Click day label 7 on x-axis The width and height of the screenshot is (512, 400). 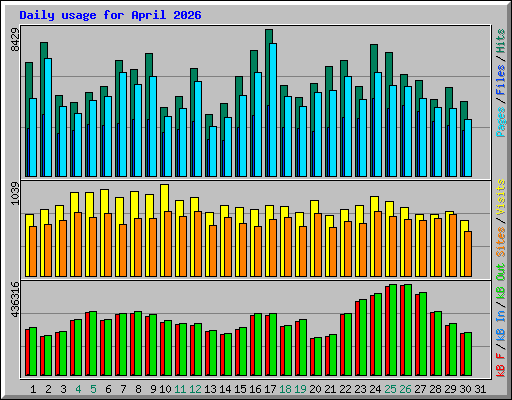pyautogui.click(x=123, y=389)
